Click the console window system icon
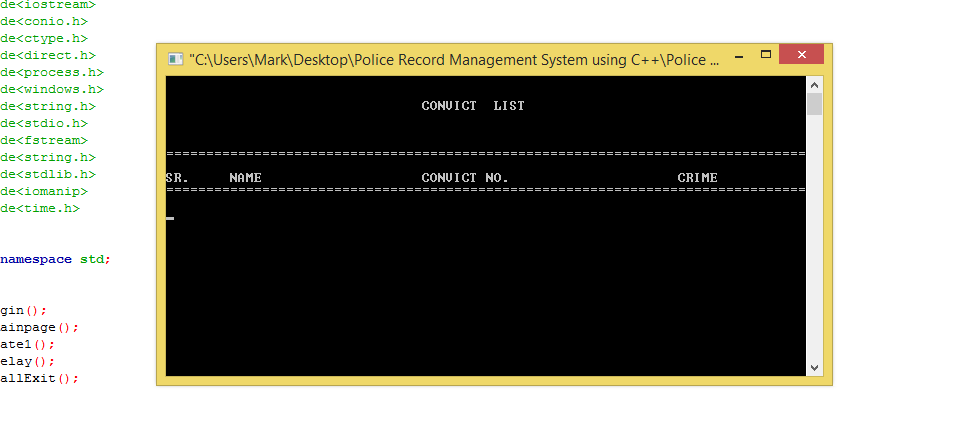975x436 pixels. (175, 59)
